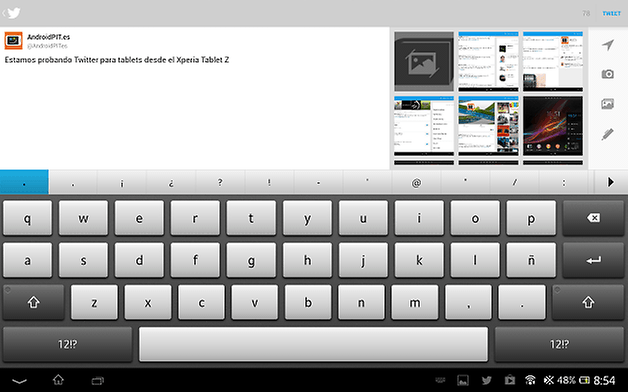Tap the x key

(148, 302)
